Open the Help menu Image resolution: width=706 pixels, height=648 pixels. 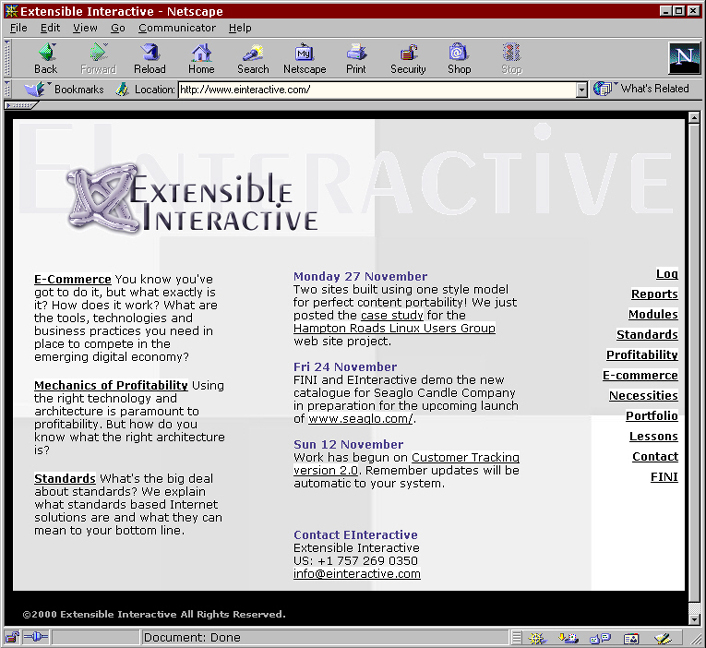coord(240,28)
